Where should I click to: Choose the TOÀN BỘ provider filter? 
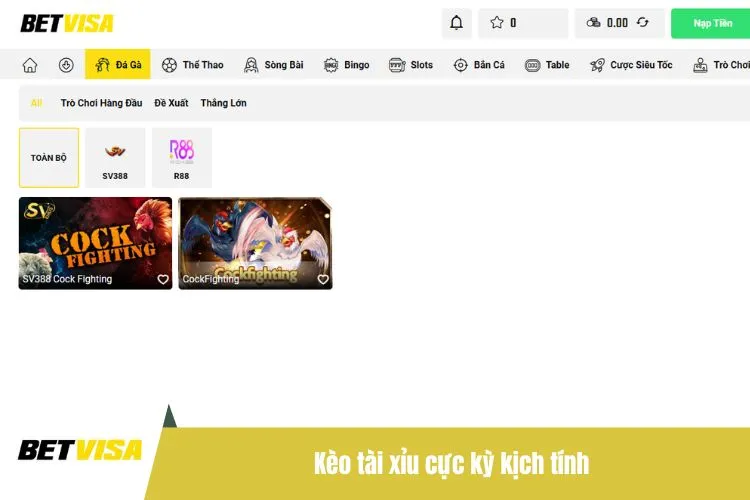[x=49, y=157]
